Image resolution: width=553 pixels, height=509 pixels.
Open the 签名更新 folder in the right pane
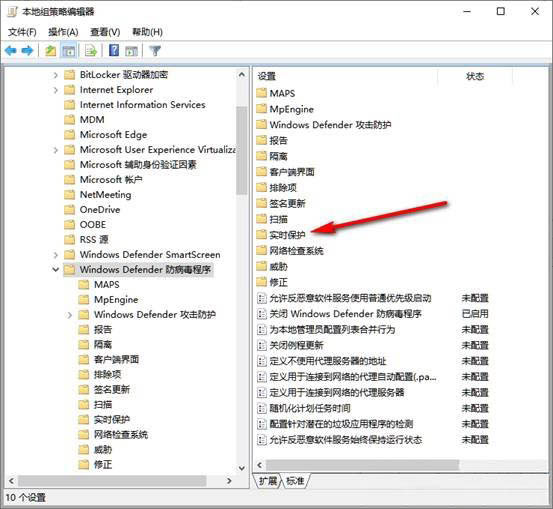[x=287, y=204]
